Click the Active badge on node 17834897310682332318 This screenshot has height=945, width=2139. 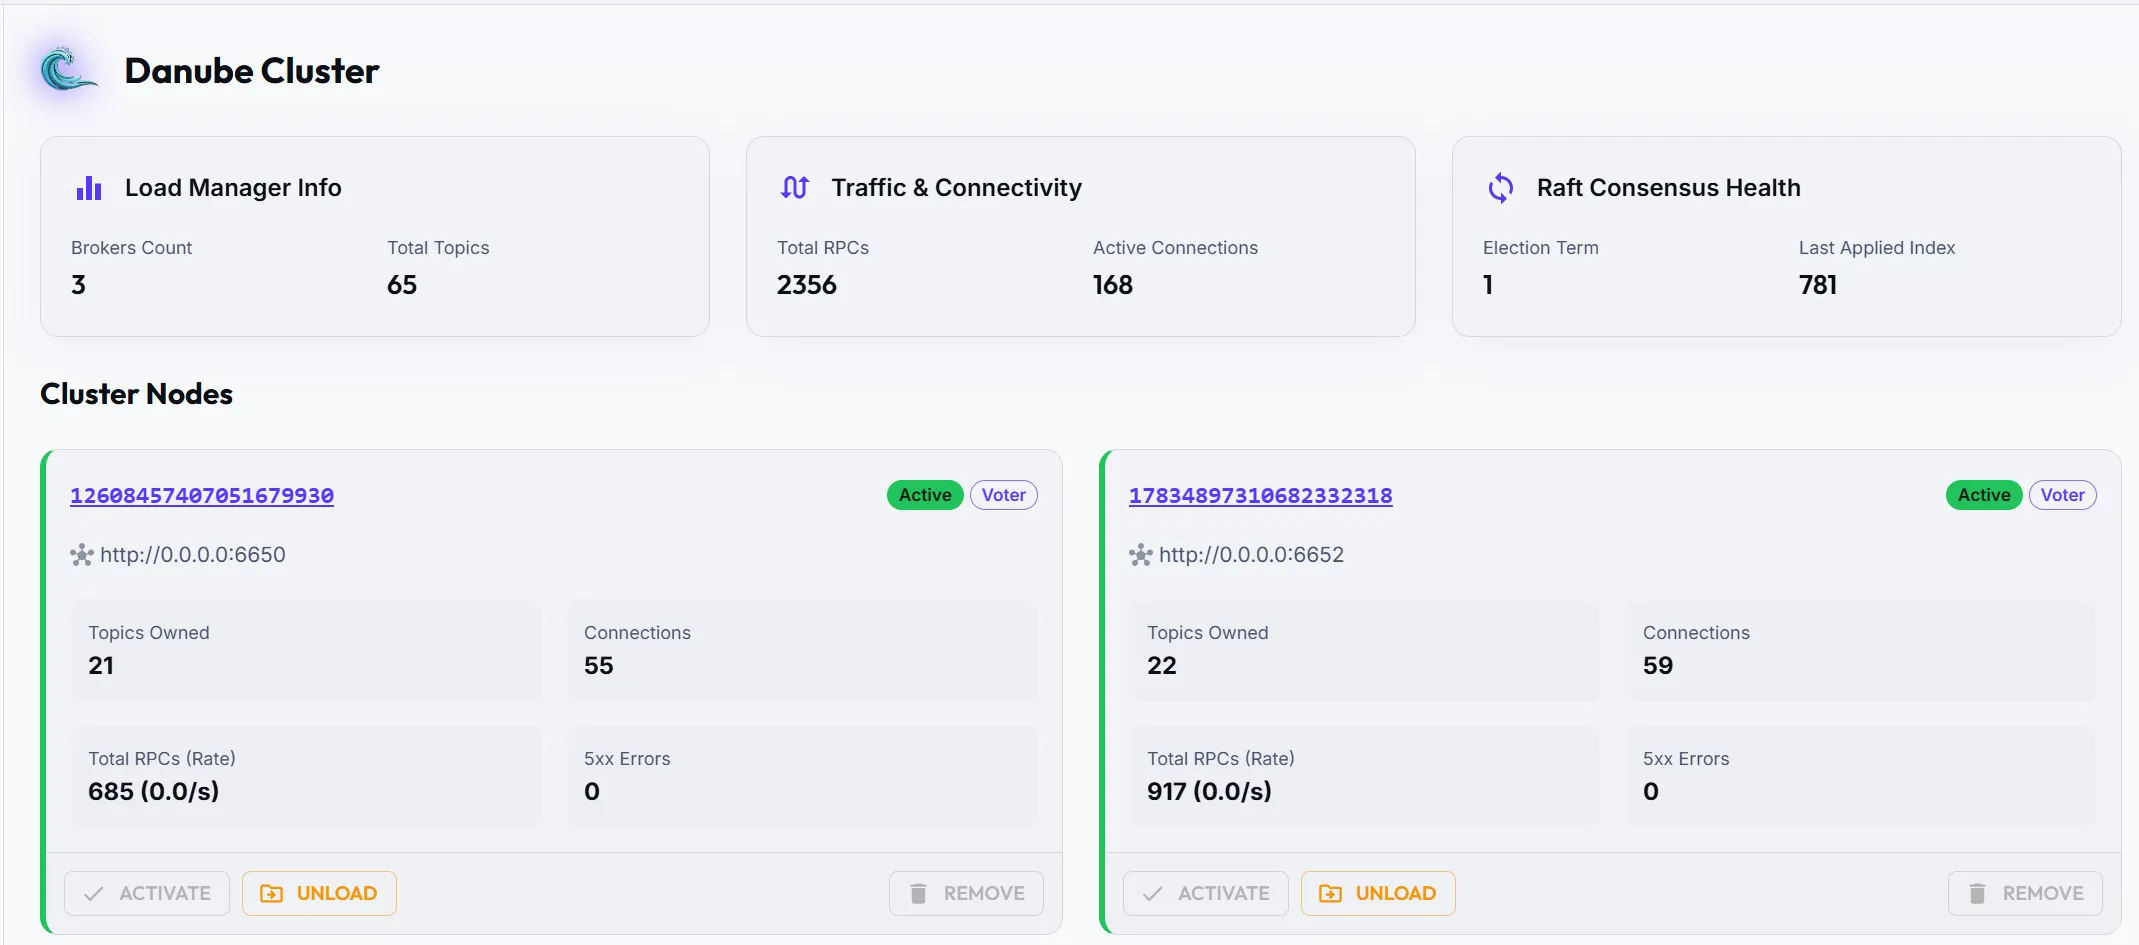click(x=1984, y=495)
